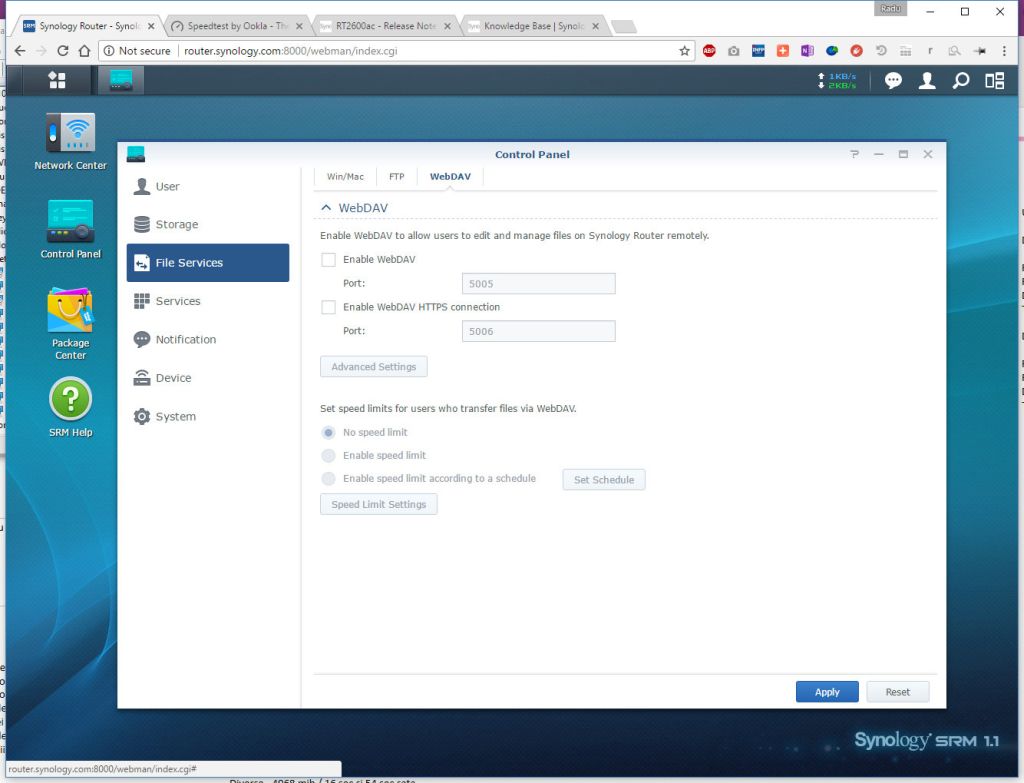The height and width of the screenshot is (783, 1024).
Task: Maximize the Control Panel window
Action: point(903,154)
